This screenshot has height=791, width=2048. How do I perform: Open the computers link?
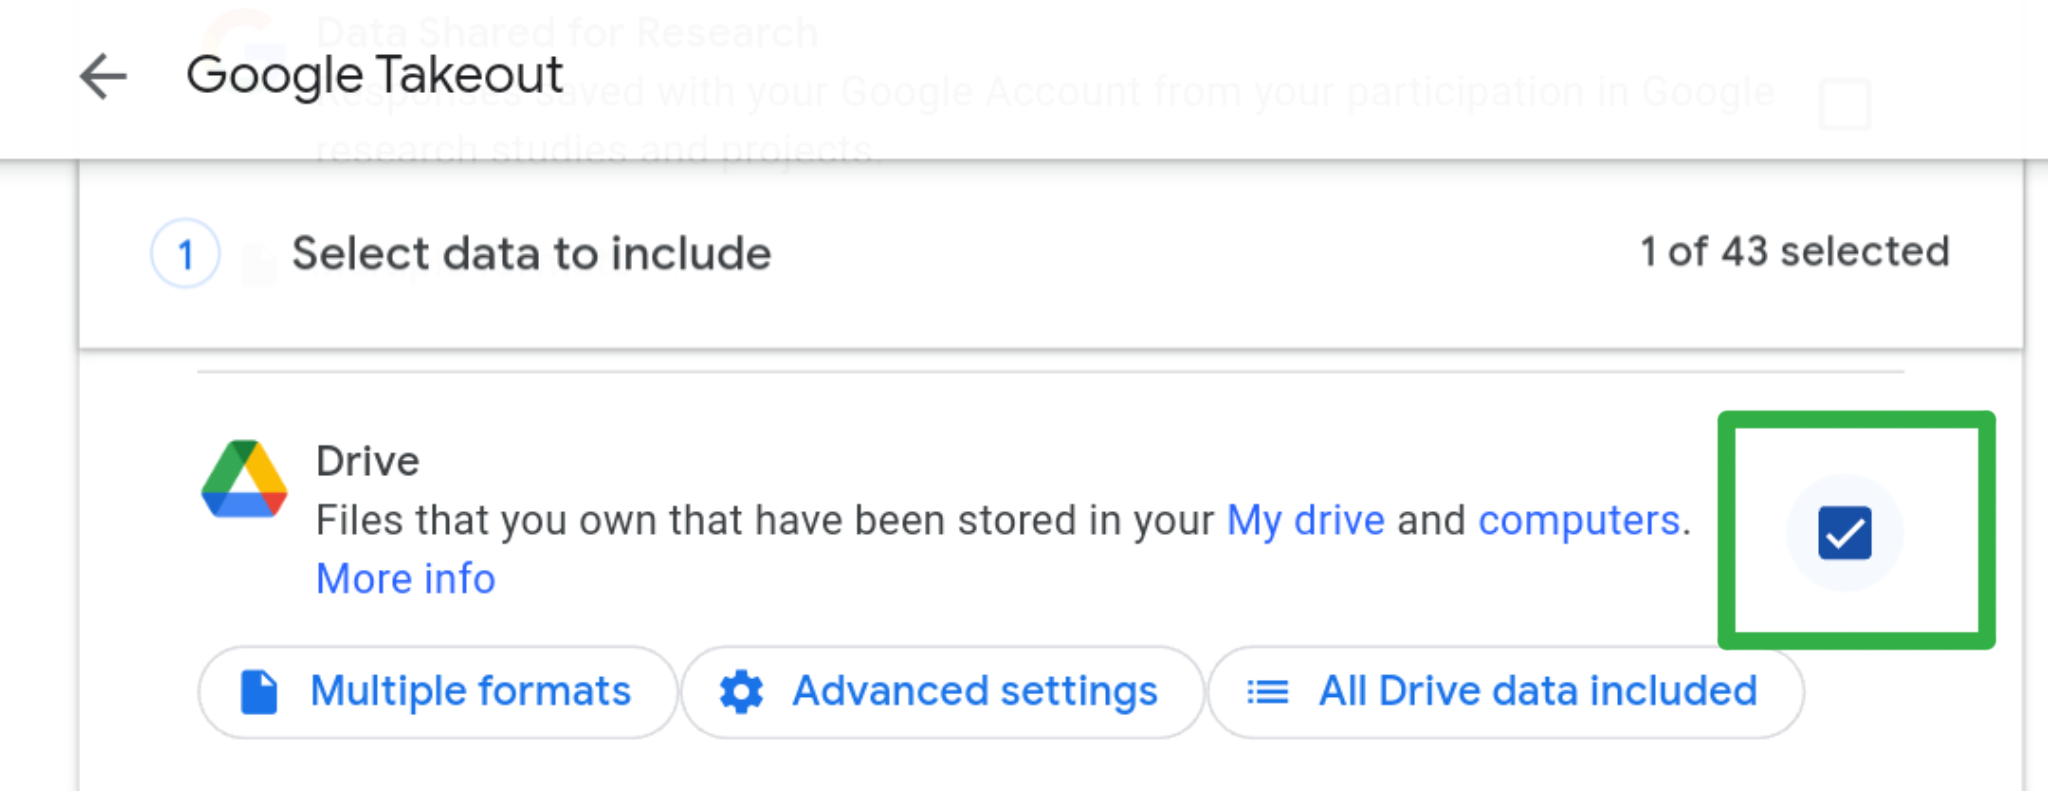1579,521
